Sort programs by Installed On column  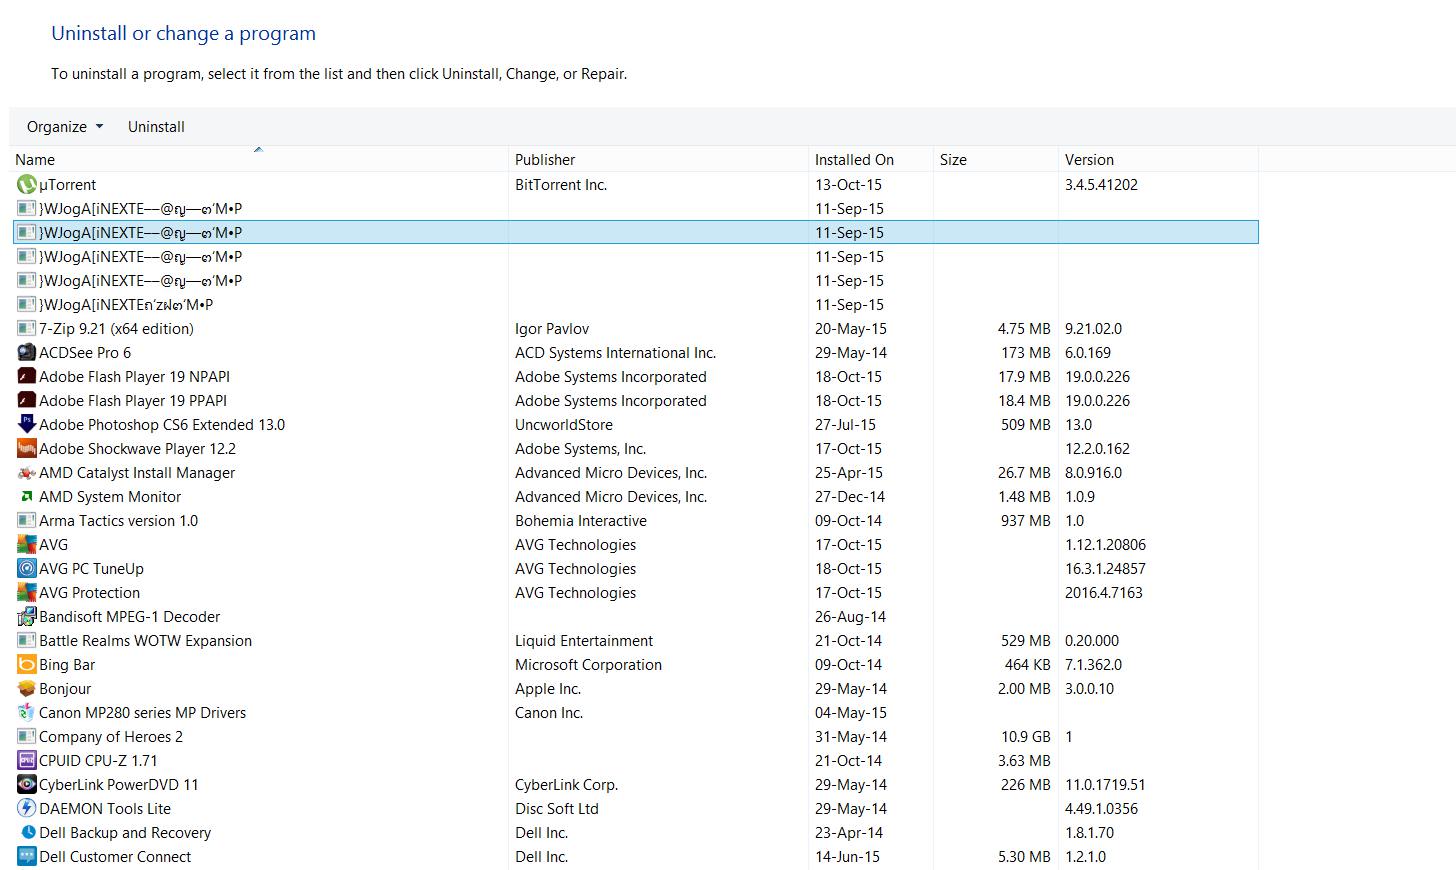tap(870, 160)
